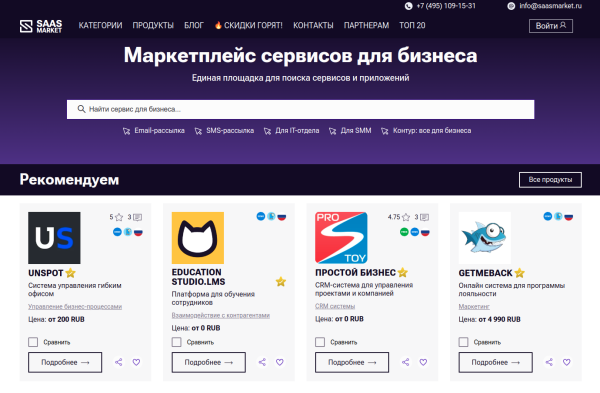Open the CRM системы category link

click(335, 306)
